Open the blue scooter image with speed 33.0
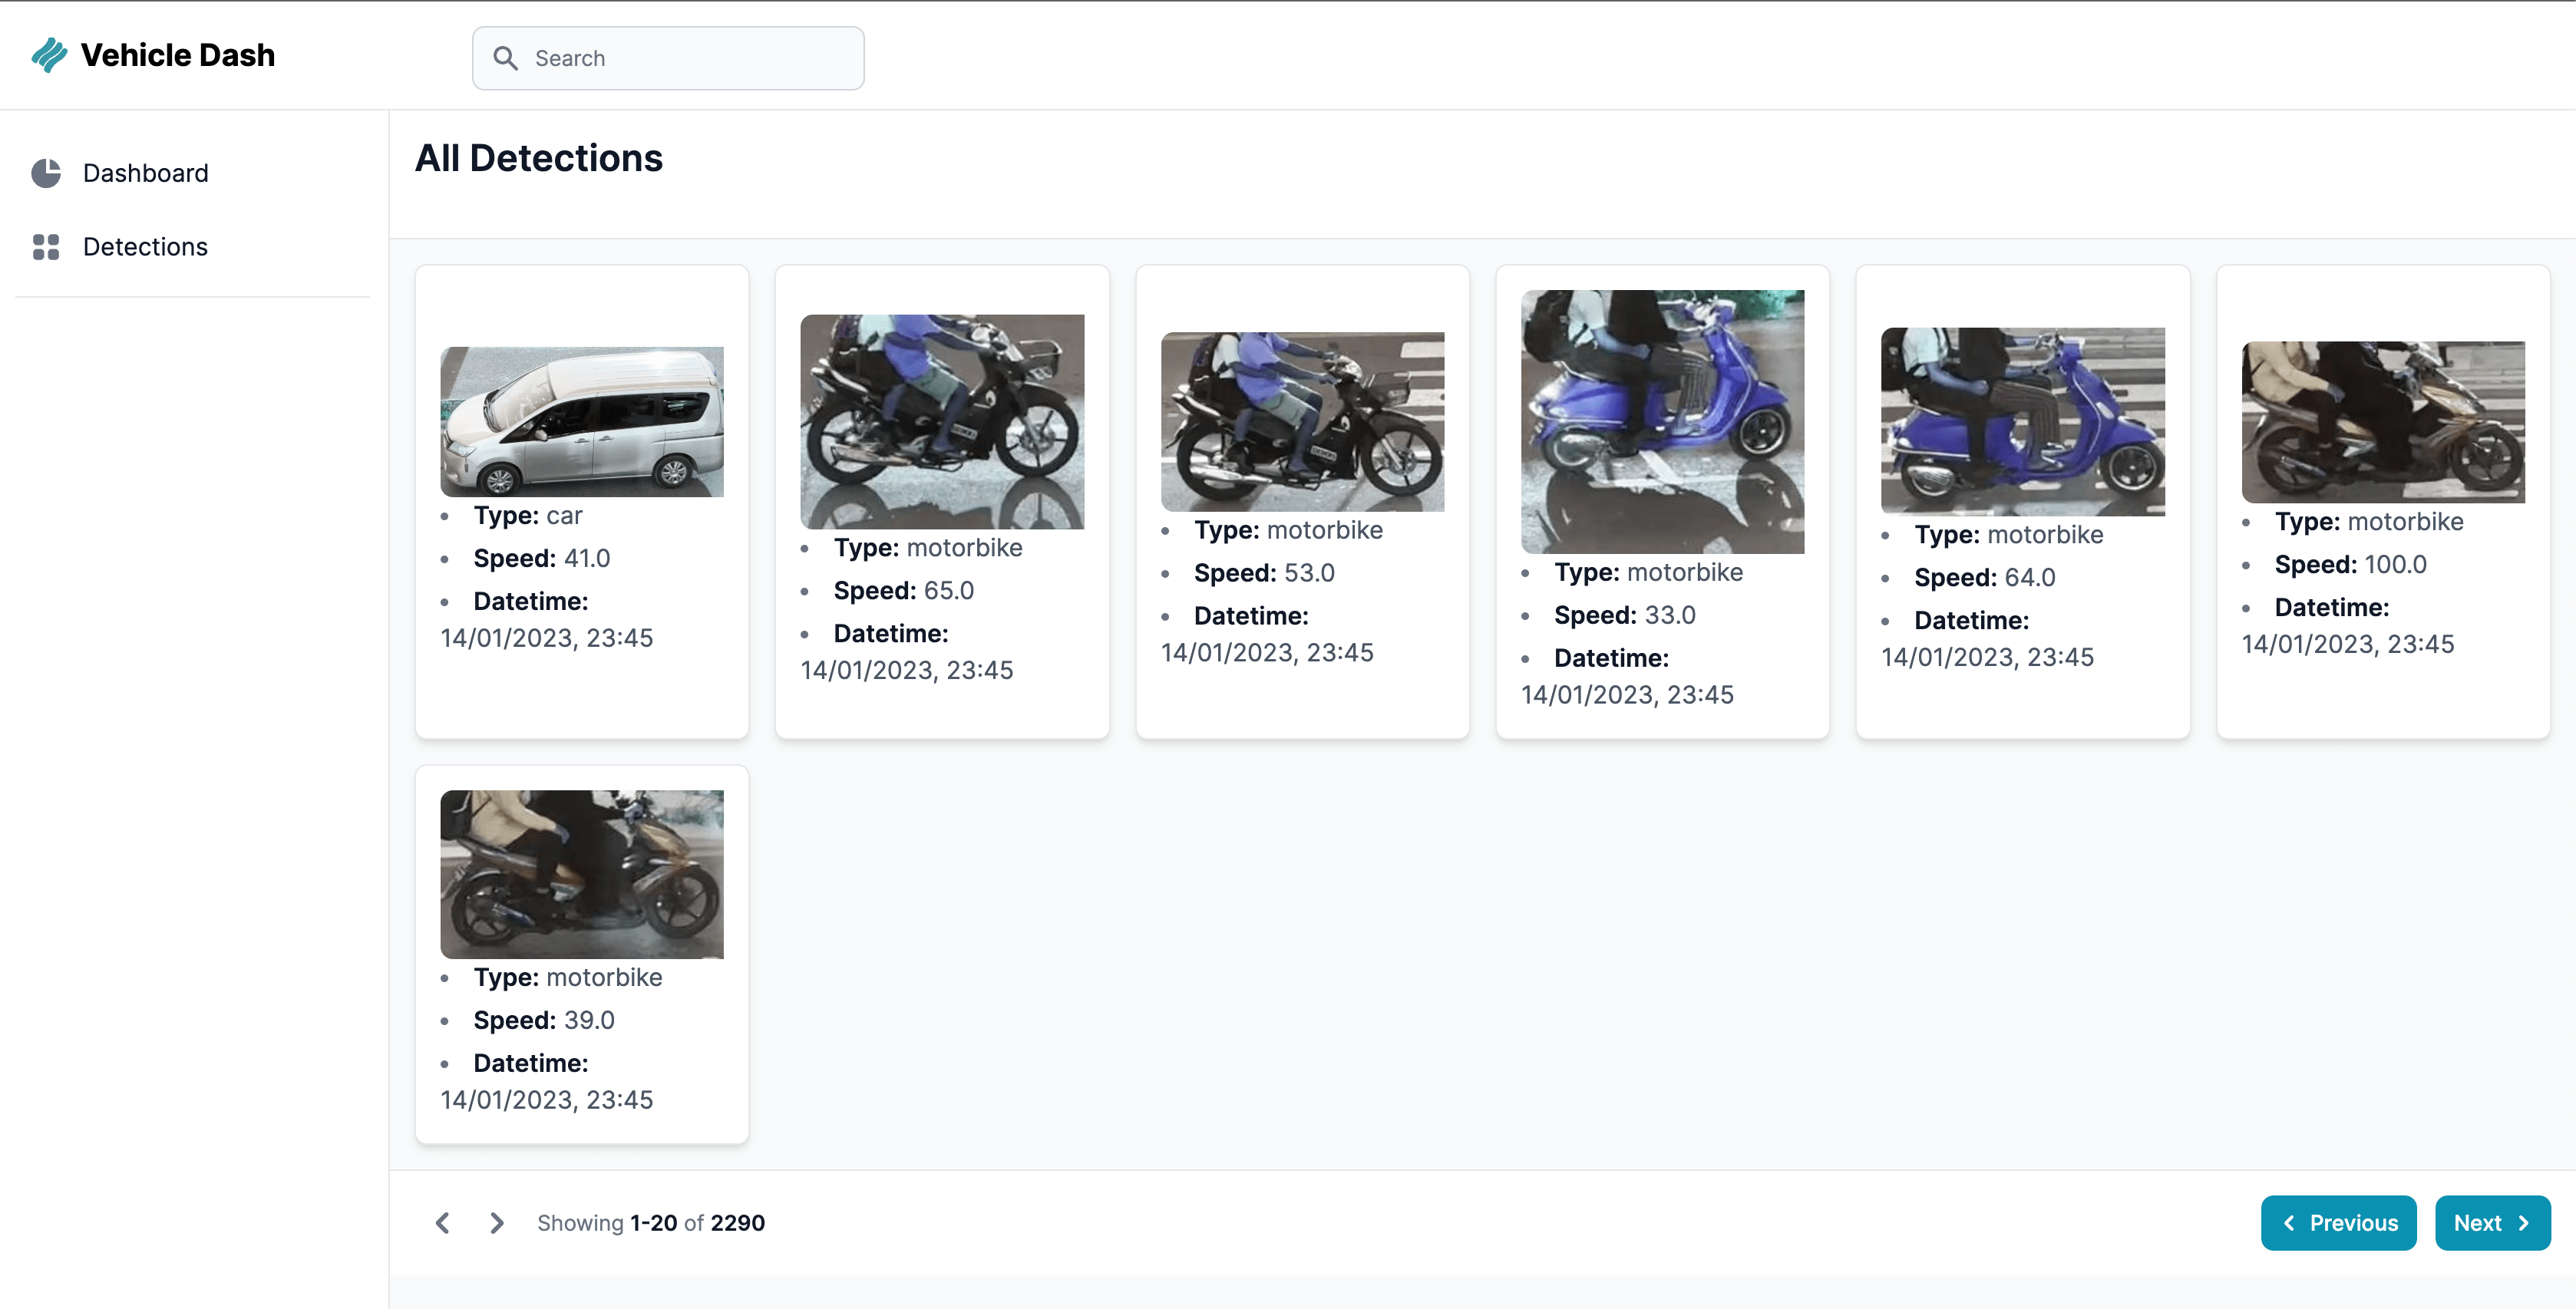This screenshot has height=1309, width=2576. click(x=1662, y=421)
